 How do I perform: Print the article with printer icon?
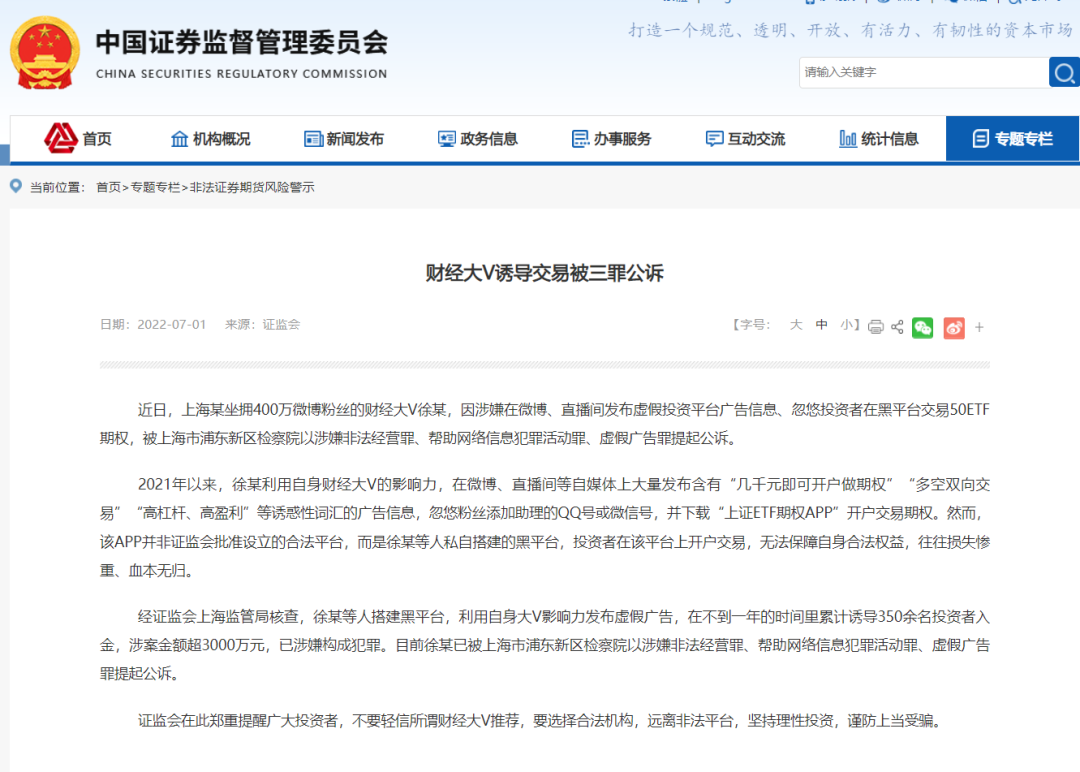tap(876, 327)
